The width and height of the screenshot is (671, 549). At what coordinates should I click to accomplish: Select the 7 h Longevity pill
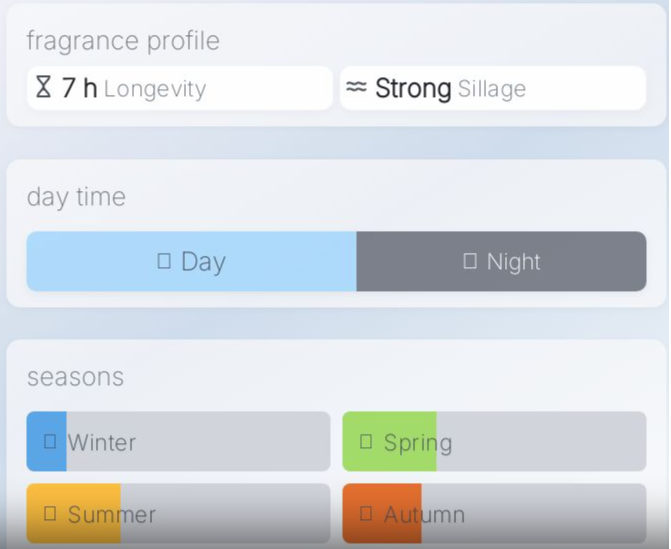click(180, 88)
